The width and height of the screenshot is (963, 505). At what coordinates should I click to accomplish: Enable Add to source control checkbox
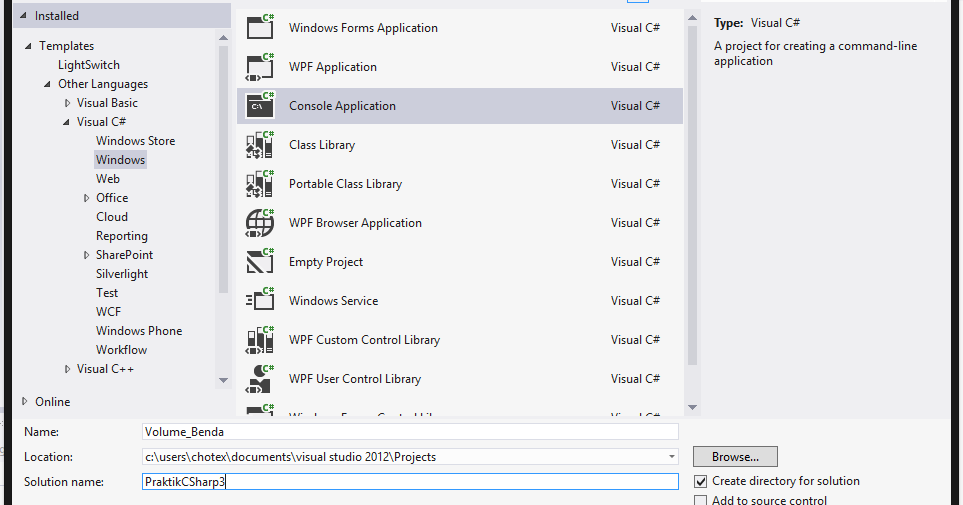pos(701,500)
